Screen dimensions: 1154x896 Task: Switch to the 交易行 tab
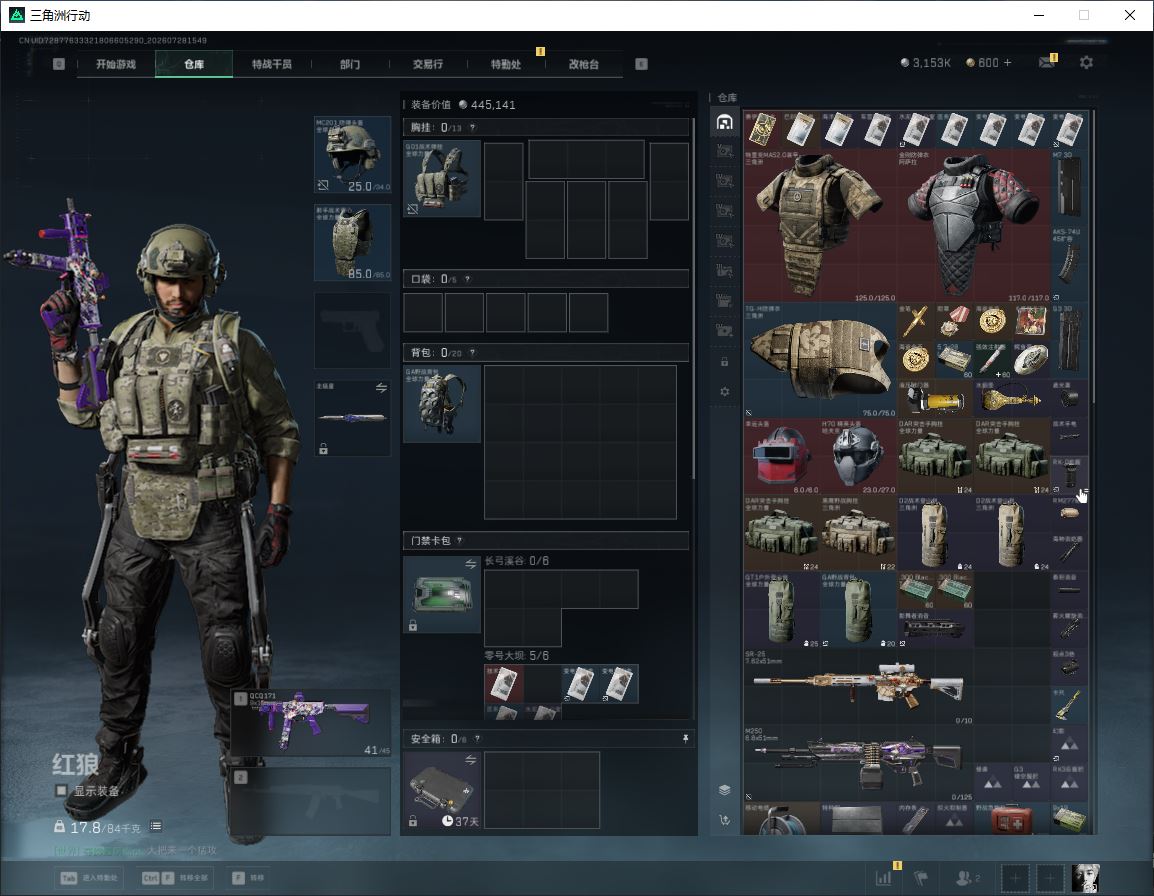coord(428,64)
